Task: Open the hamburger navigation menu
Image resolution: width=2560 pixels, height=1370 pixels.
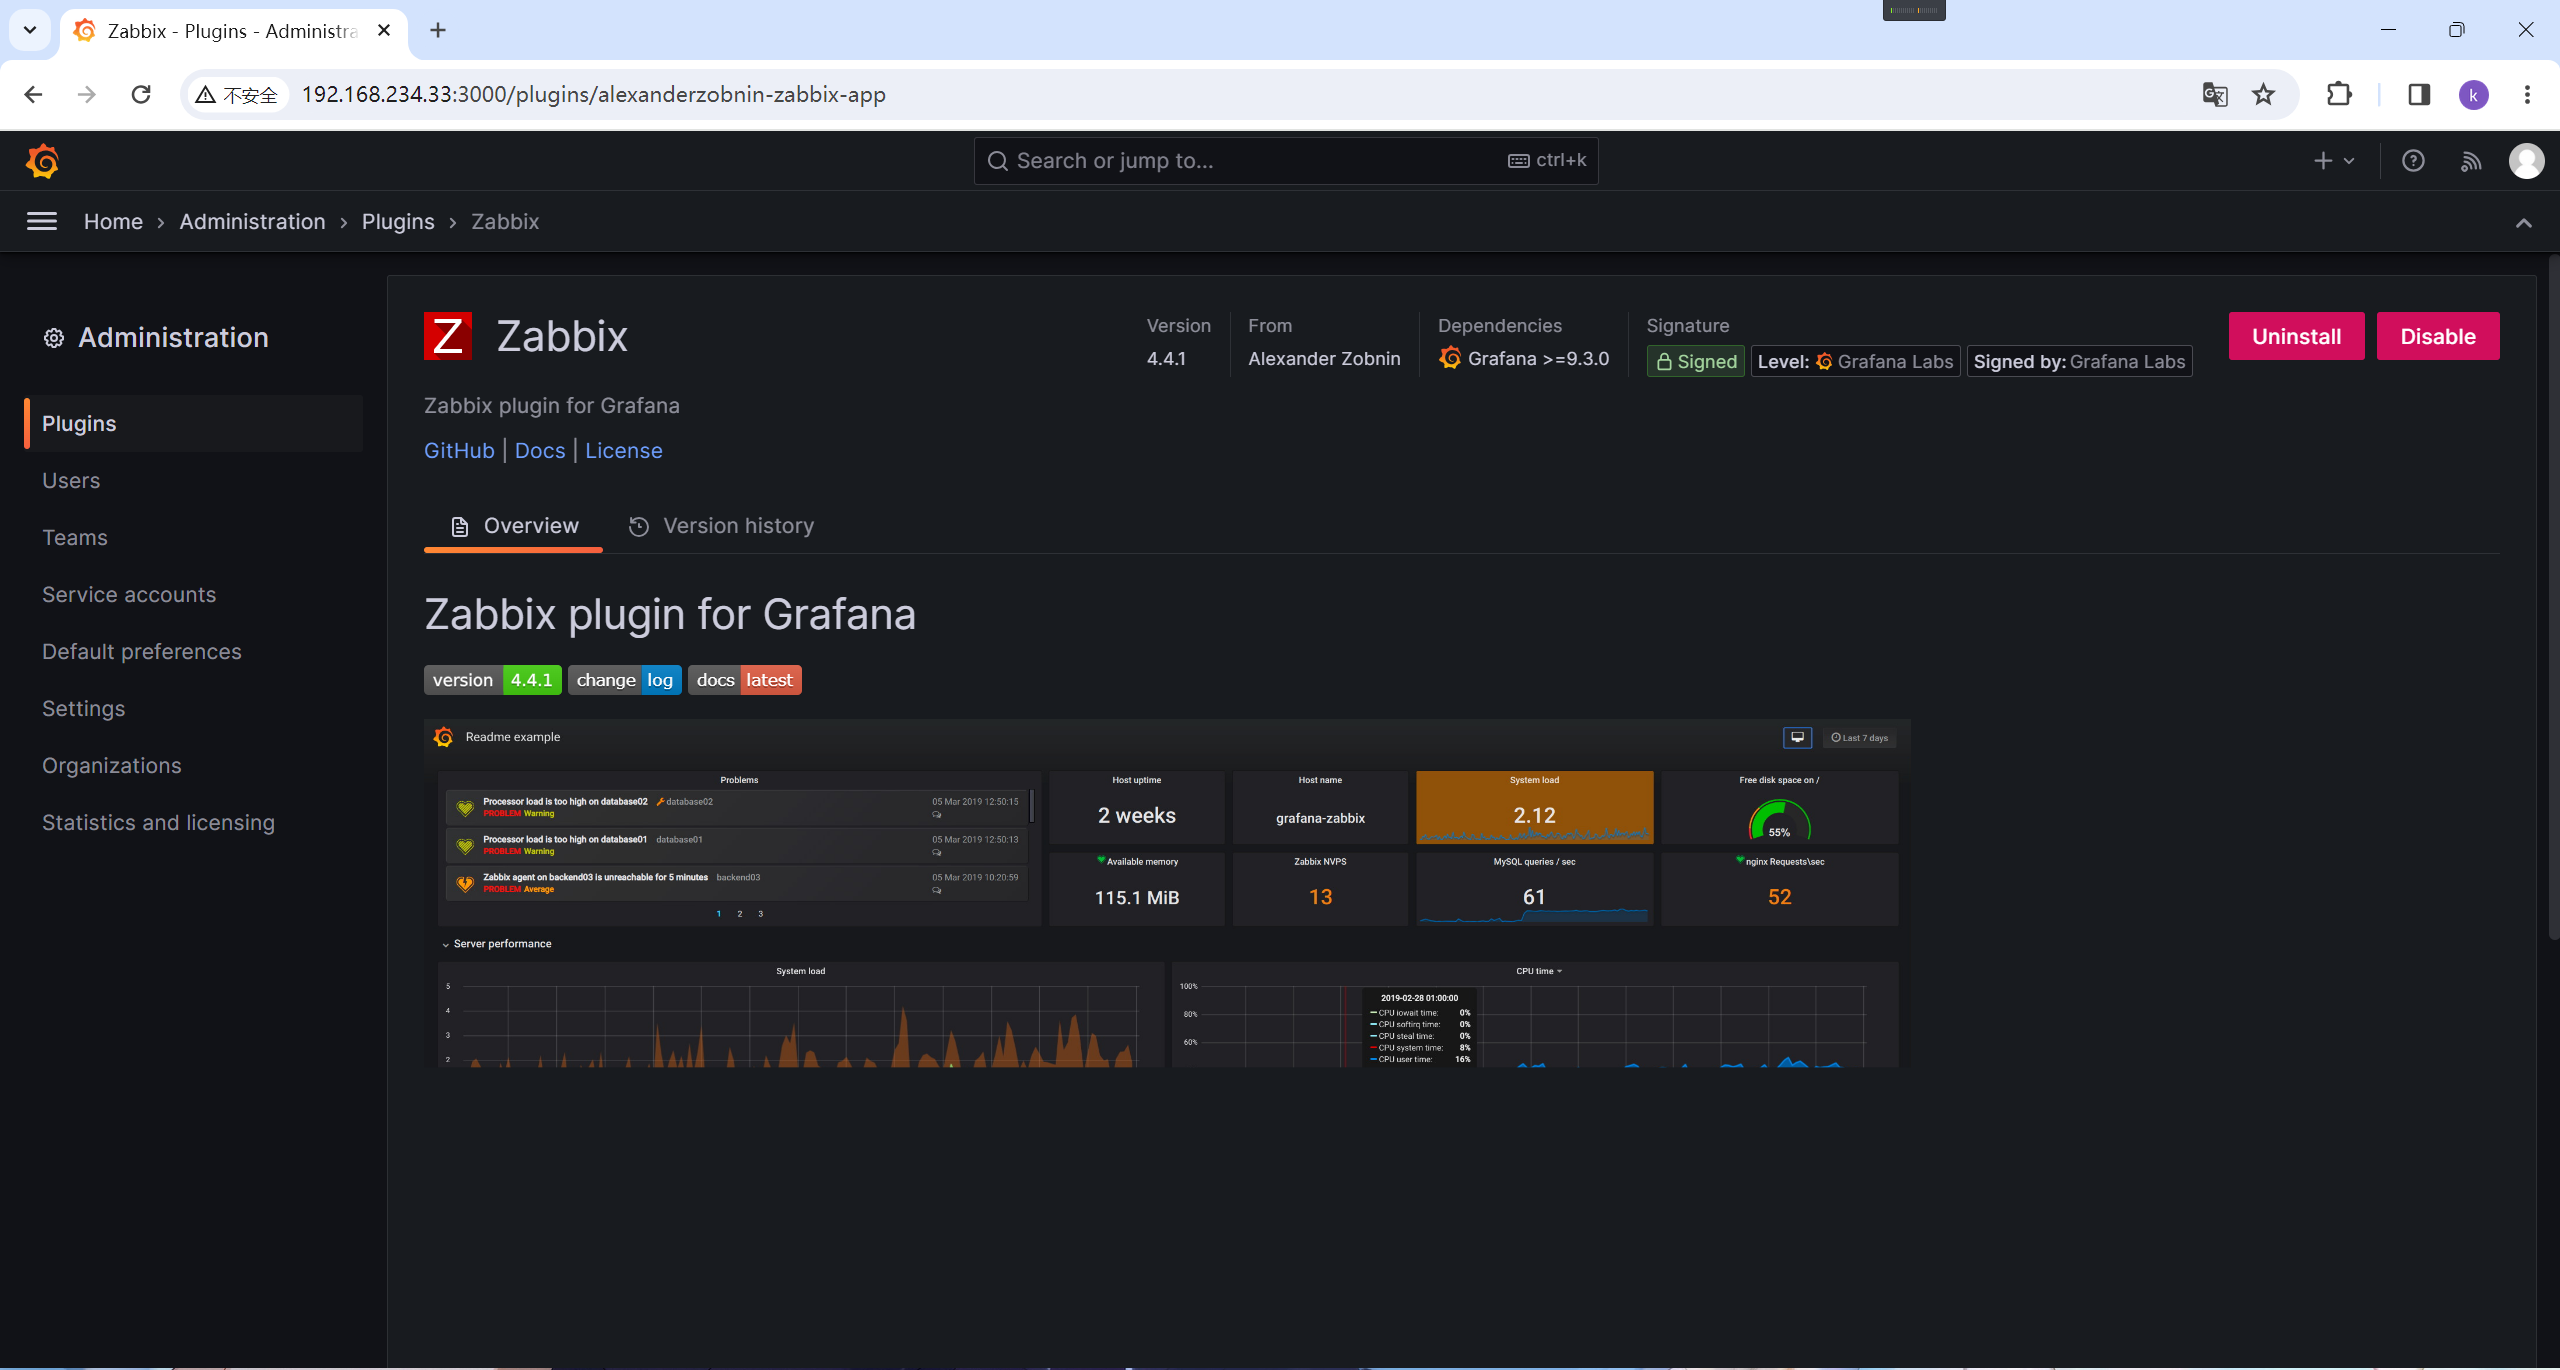Action: pyautogui.click(x=42, y=221)
